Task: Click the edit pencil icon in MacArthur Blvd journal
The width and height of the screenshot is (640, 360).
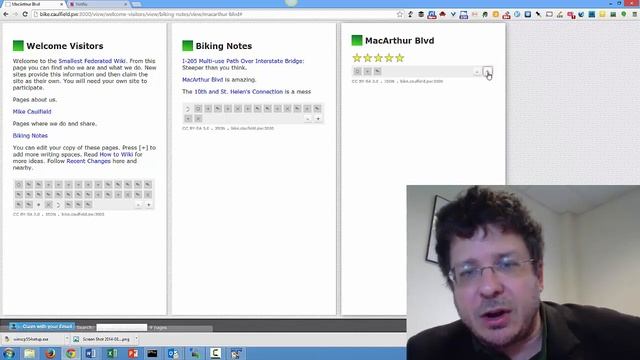Action: click(378, 71)
